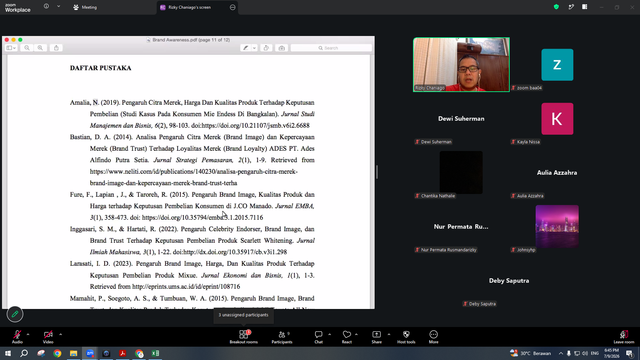Select Johnsyhp city skyline tile

point(557,226)
